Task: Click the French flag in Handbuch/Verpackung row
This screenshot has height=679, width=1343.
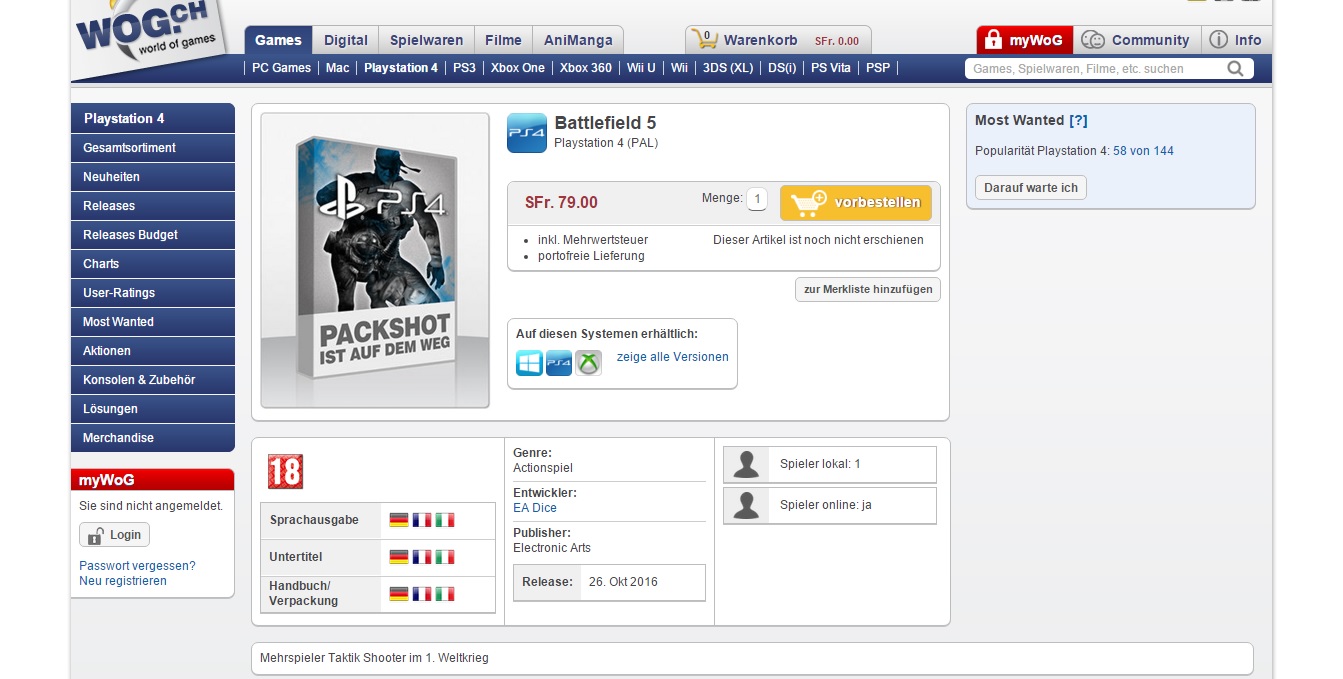Action: pos(422,594)
